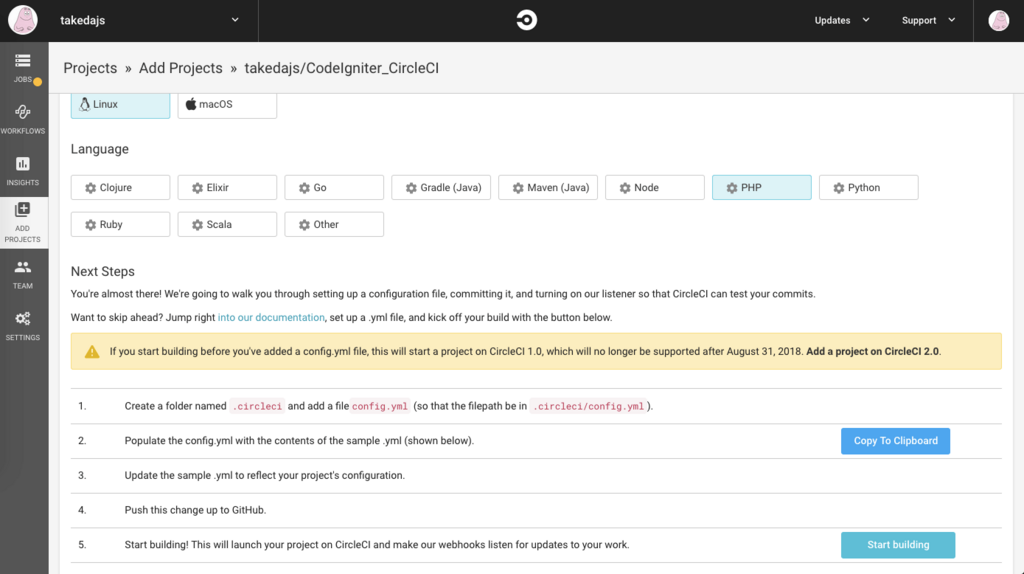Choose Elixir as the language
The image size is (1024, 574).
coord(227,187)
